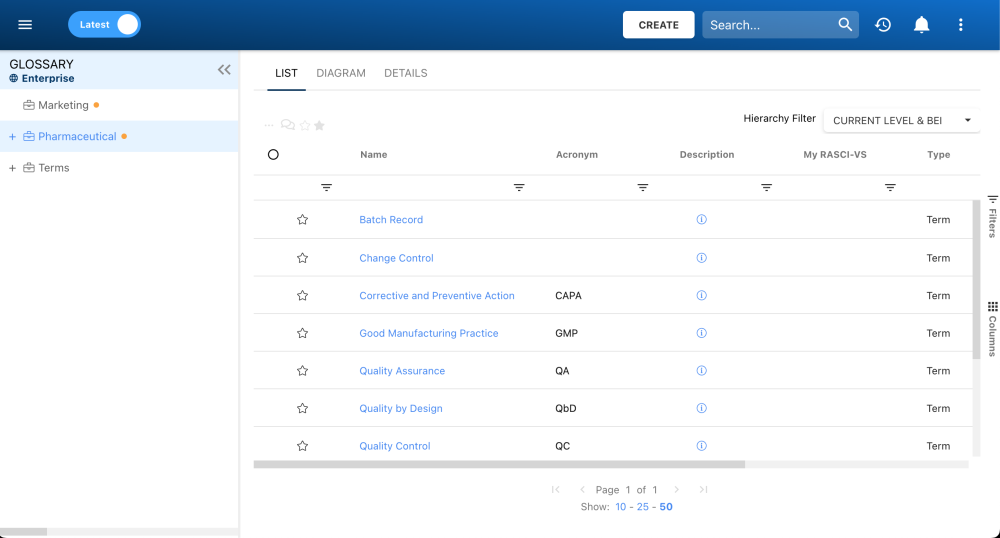Click the table's horizontal scrollbar
Screen dimensions: 1000x538
(x=500, y=464)
